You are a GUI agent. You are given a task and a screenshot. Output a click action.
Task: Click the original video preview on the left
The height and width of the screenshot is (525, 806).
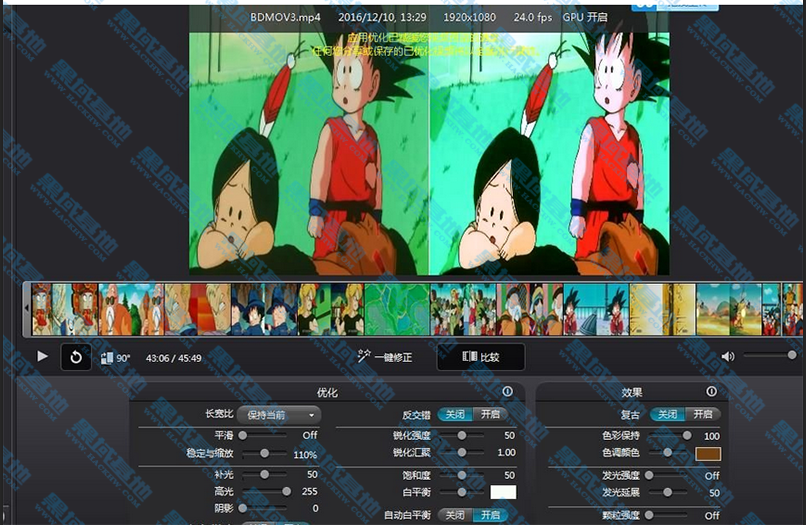pyautogui.click(x=308, y=153)
